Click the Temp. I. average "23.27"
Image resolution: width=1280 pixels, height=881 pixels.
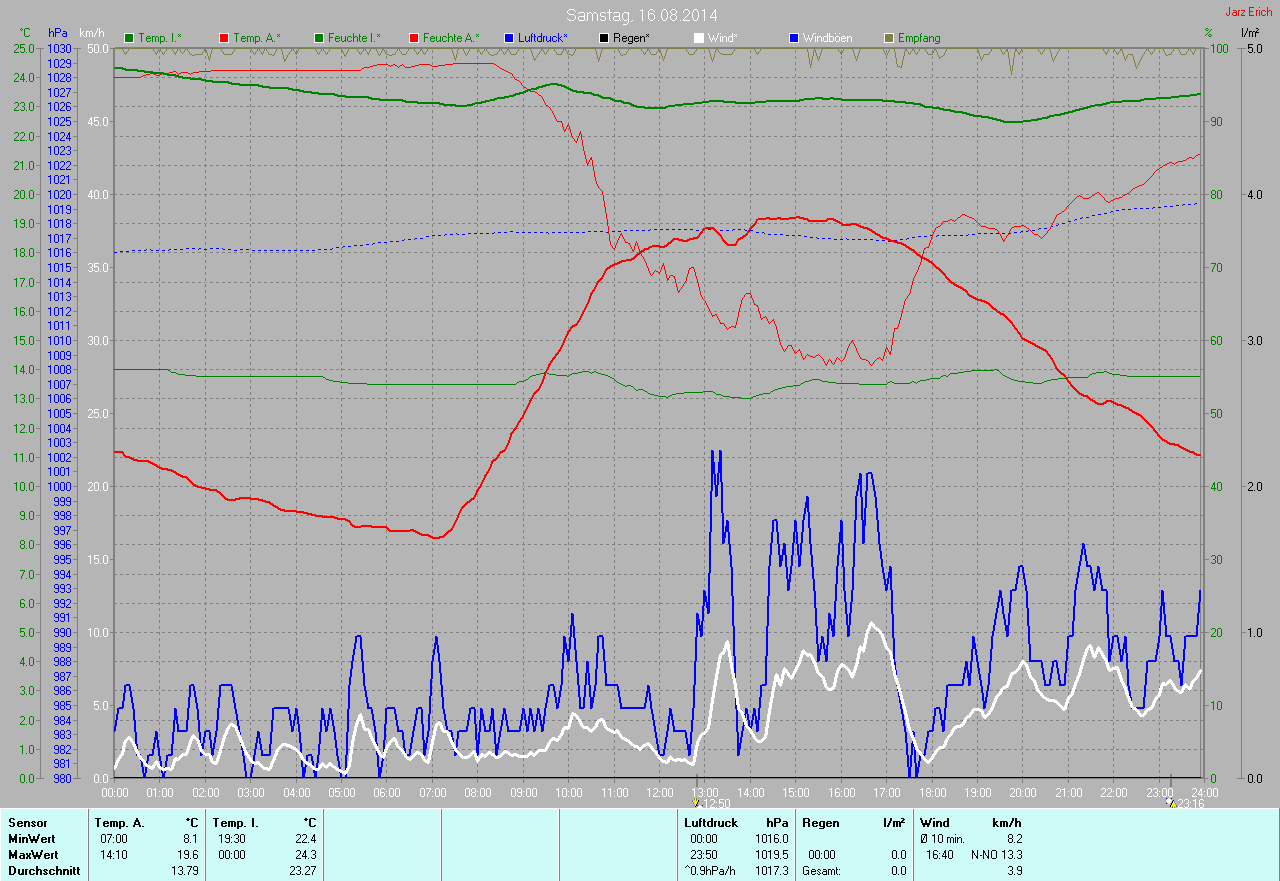(302, 871)
